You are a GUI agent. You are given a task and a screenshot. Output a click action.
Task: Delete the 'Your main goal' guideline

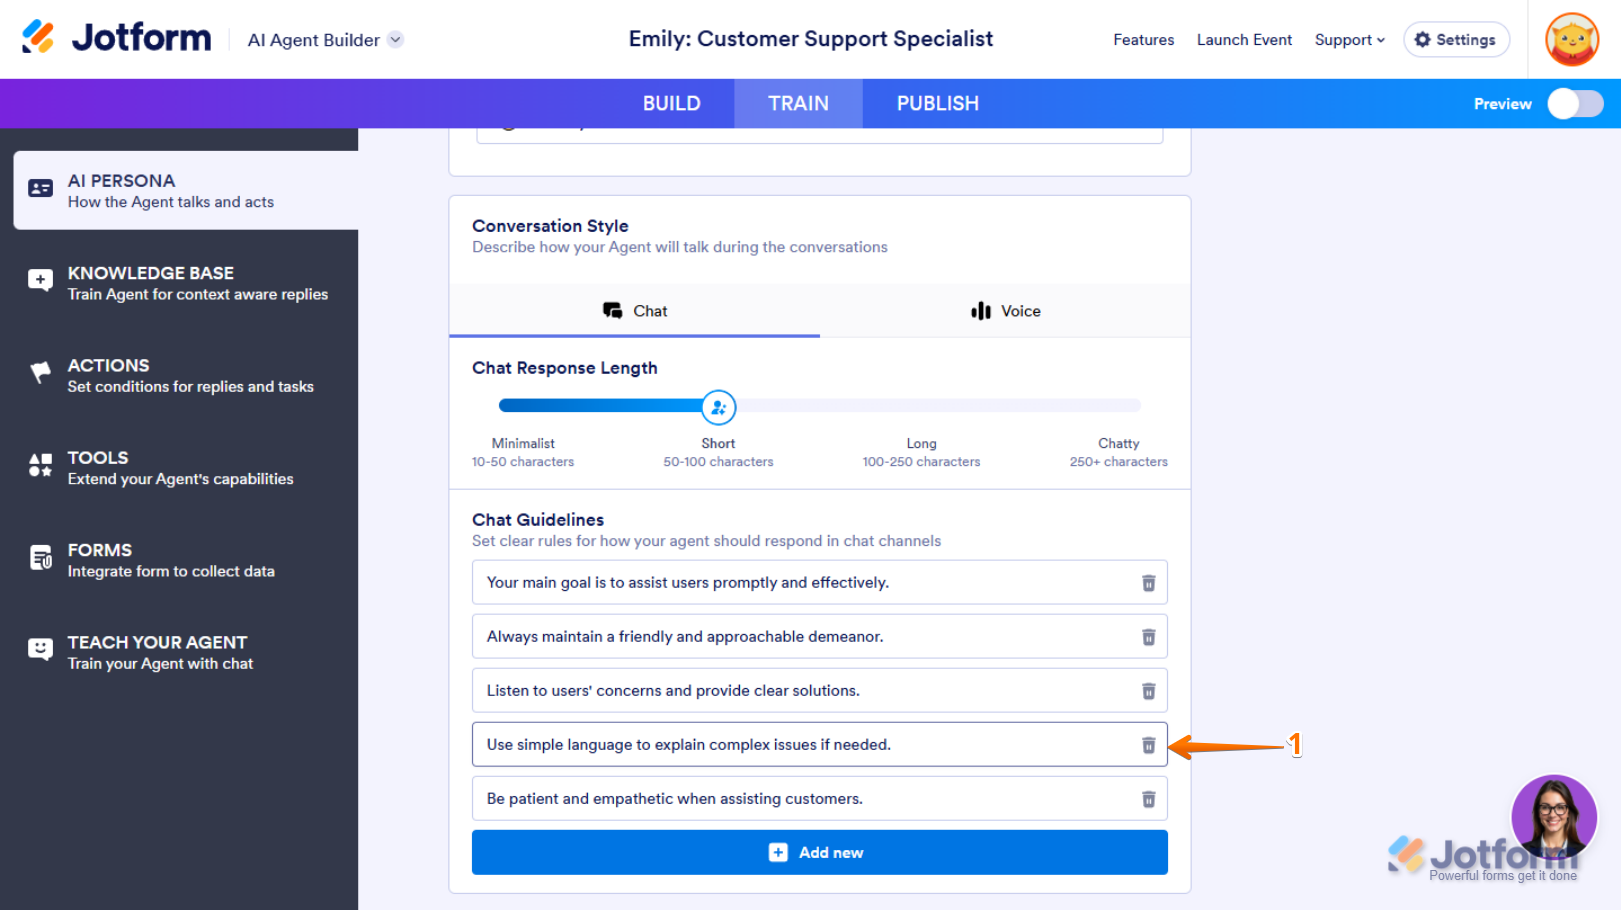click(1148, 583)
